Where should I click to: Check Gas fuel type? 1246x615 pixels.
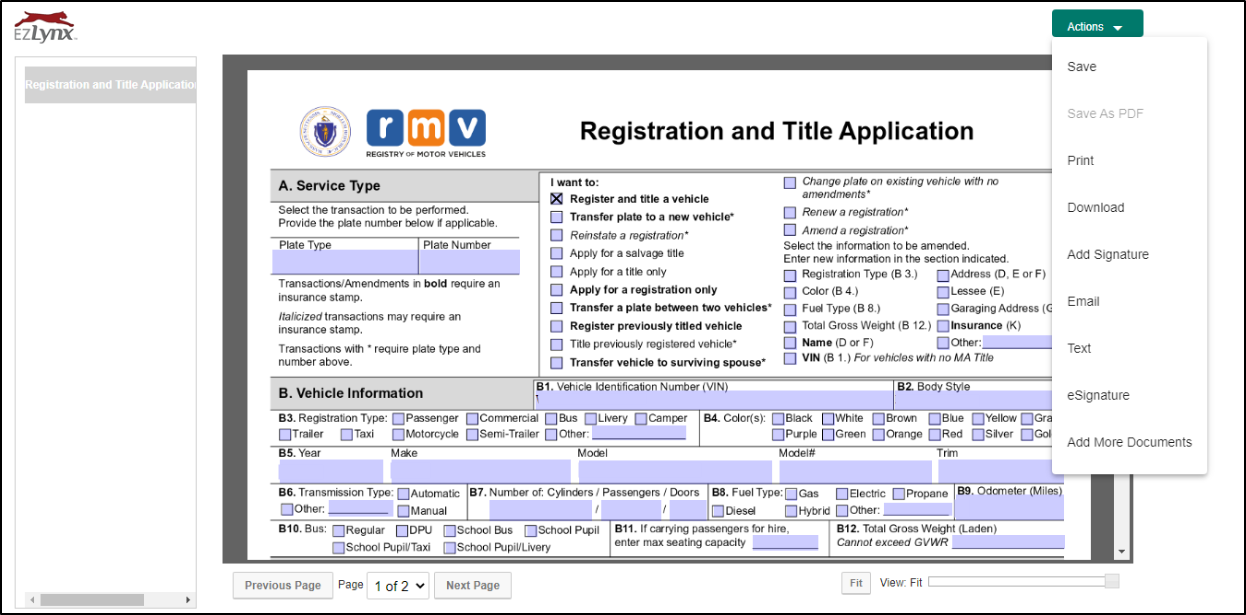(791, 494)
